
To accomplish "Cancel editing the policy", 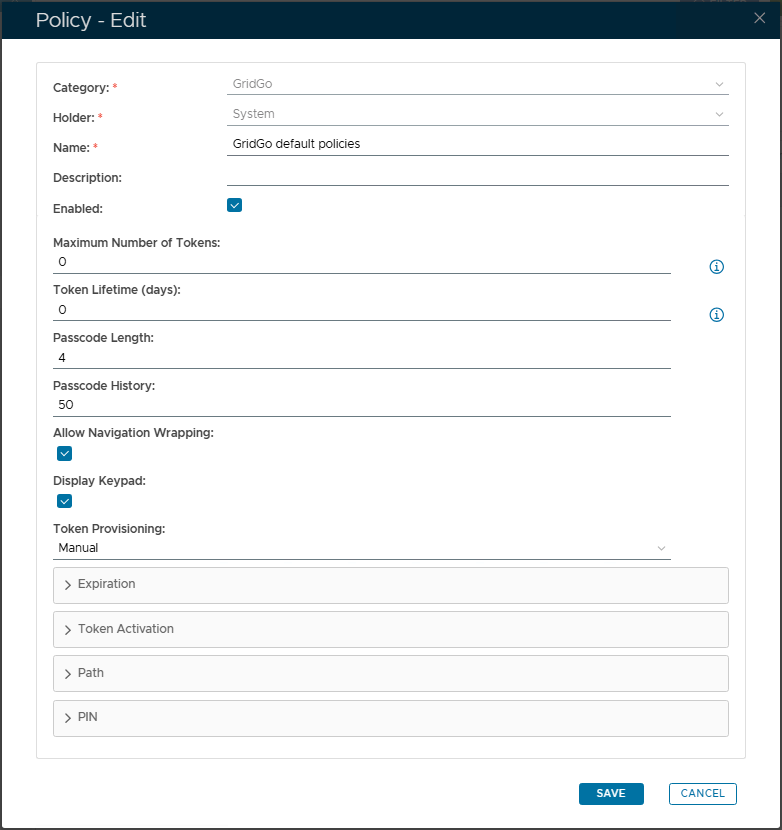I will (x=702, y=794).
